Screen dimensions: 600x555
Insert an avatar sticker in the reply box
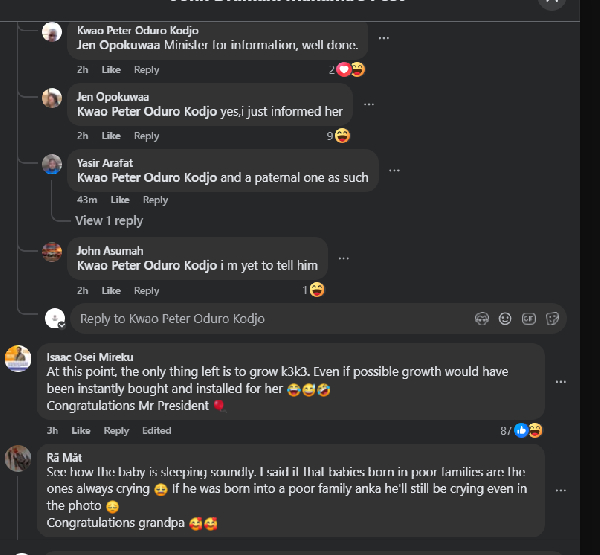click(481, 319)
